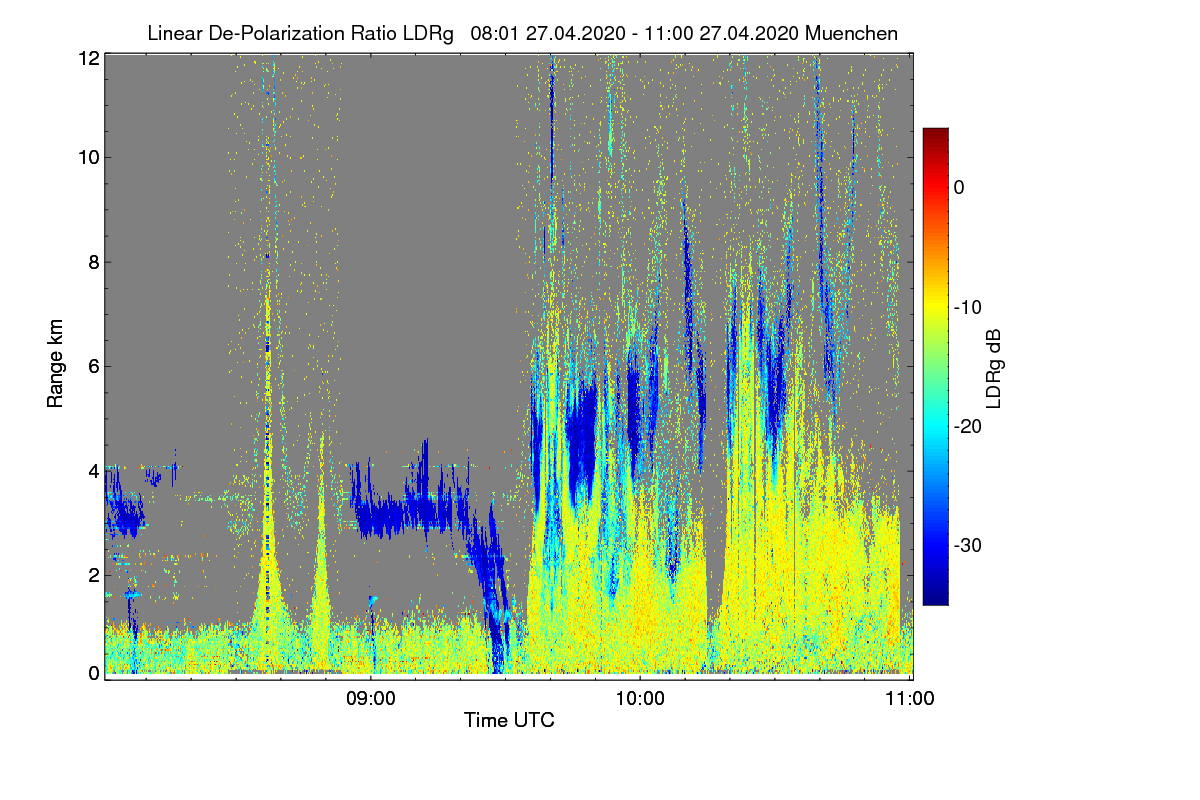The height and width of the screenshot is (800, 1200).
Task: Click the '-20' colorbar scale label
Action: (x=967, y=427)
